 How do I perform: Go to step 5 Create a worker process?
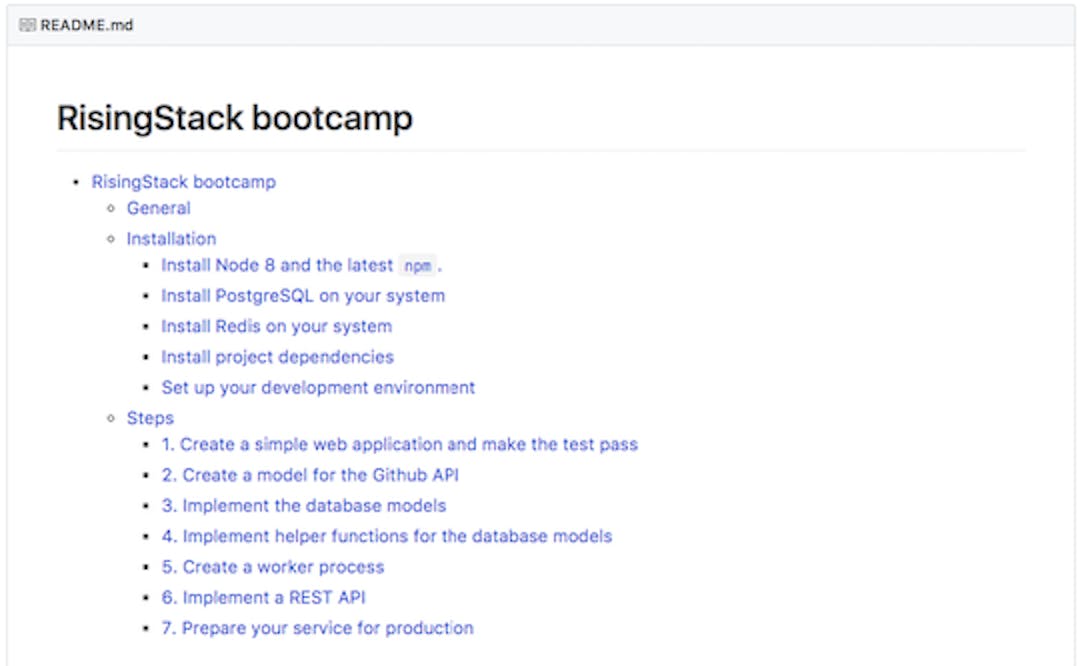(272, 567)
